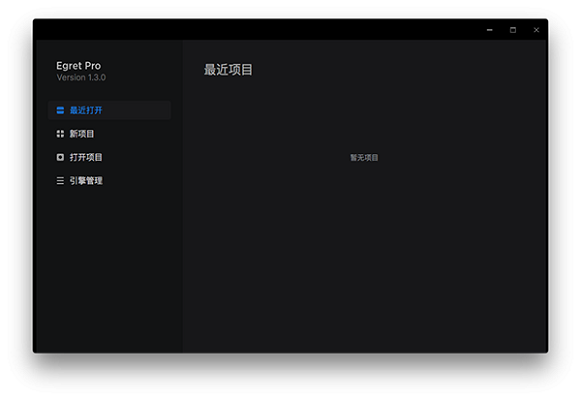The width and height of the screenshot is (581, 400).
Task: Click the 新项目 grid icon
Action: [60, 134]
